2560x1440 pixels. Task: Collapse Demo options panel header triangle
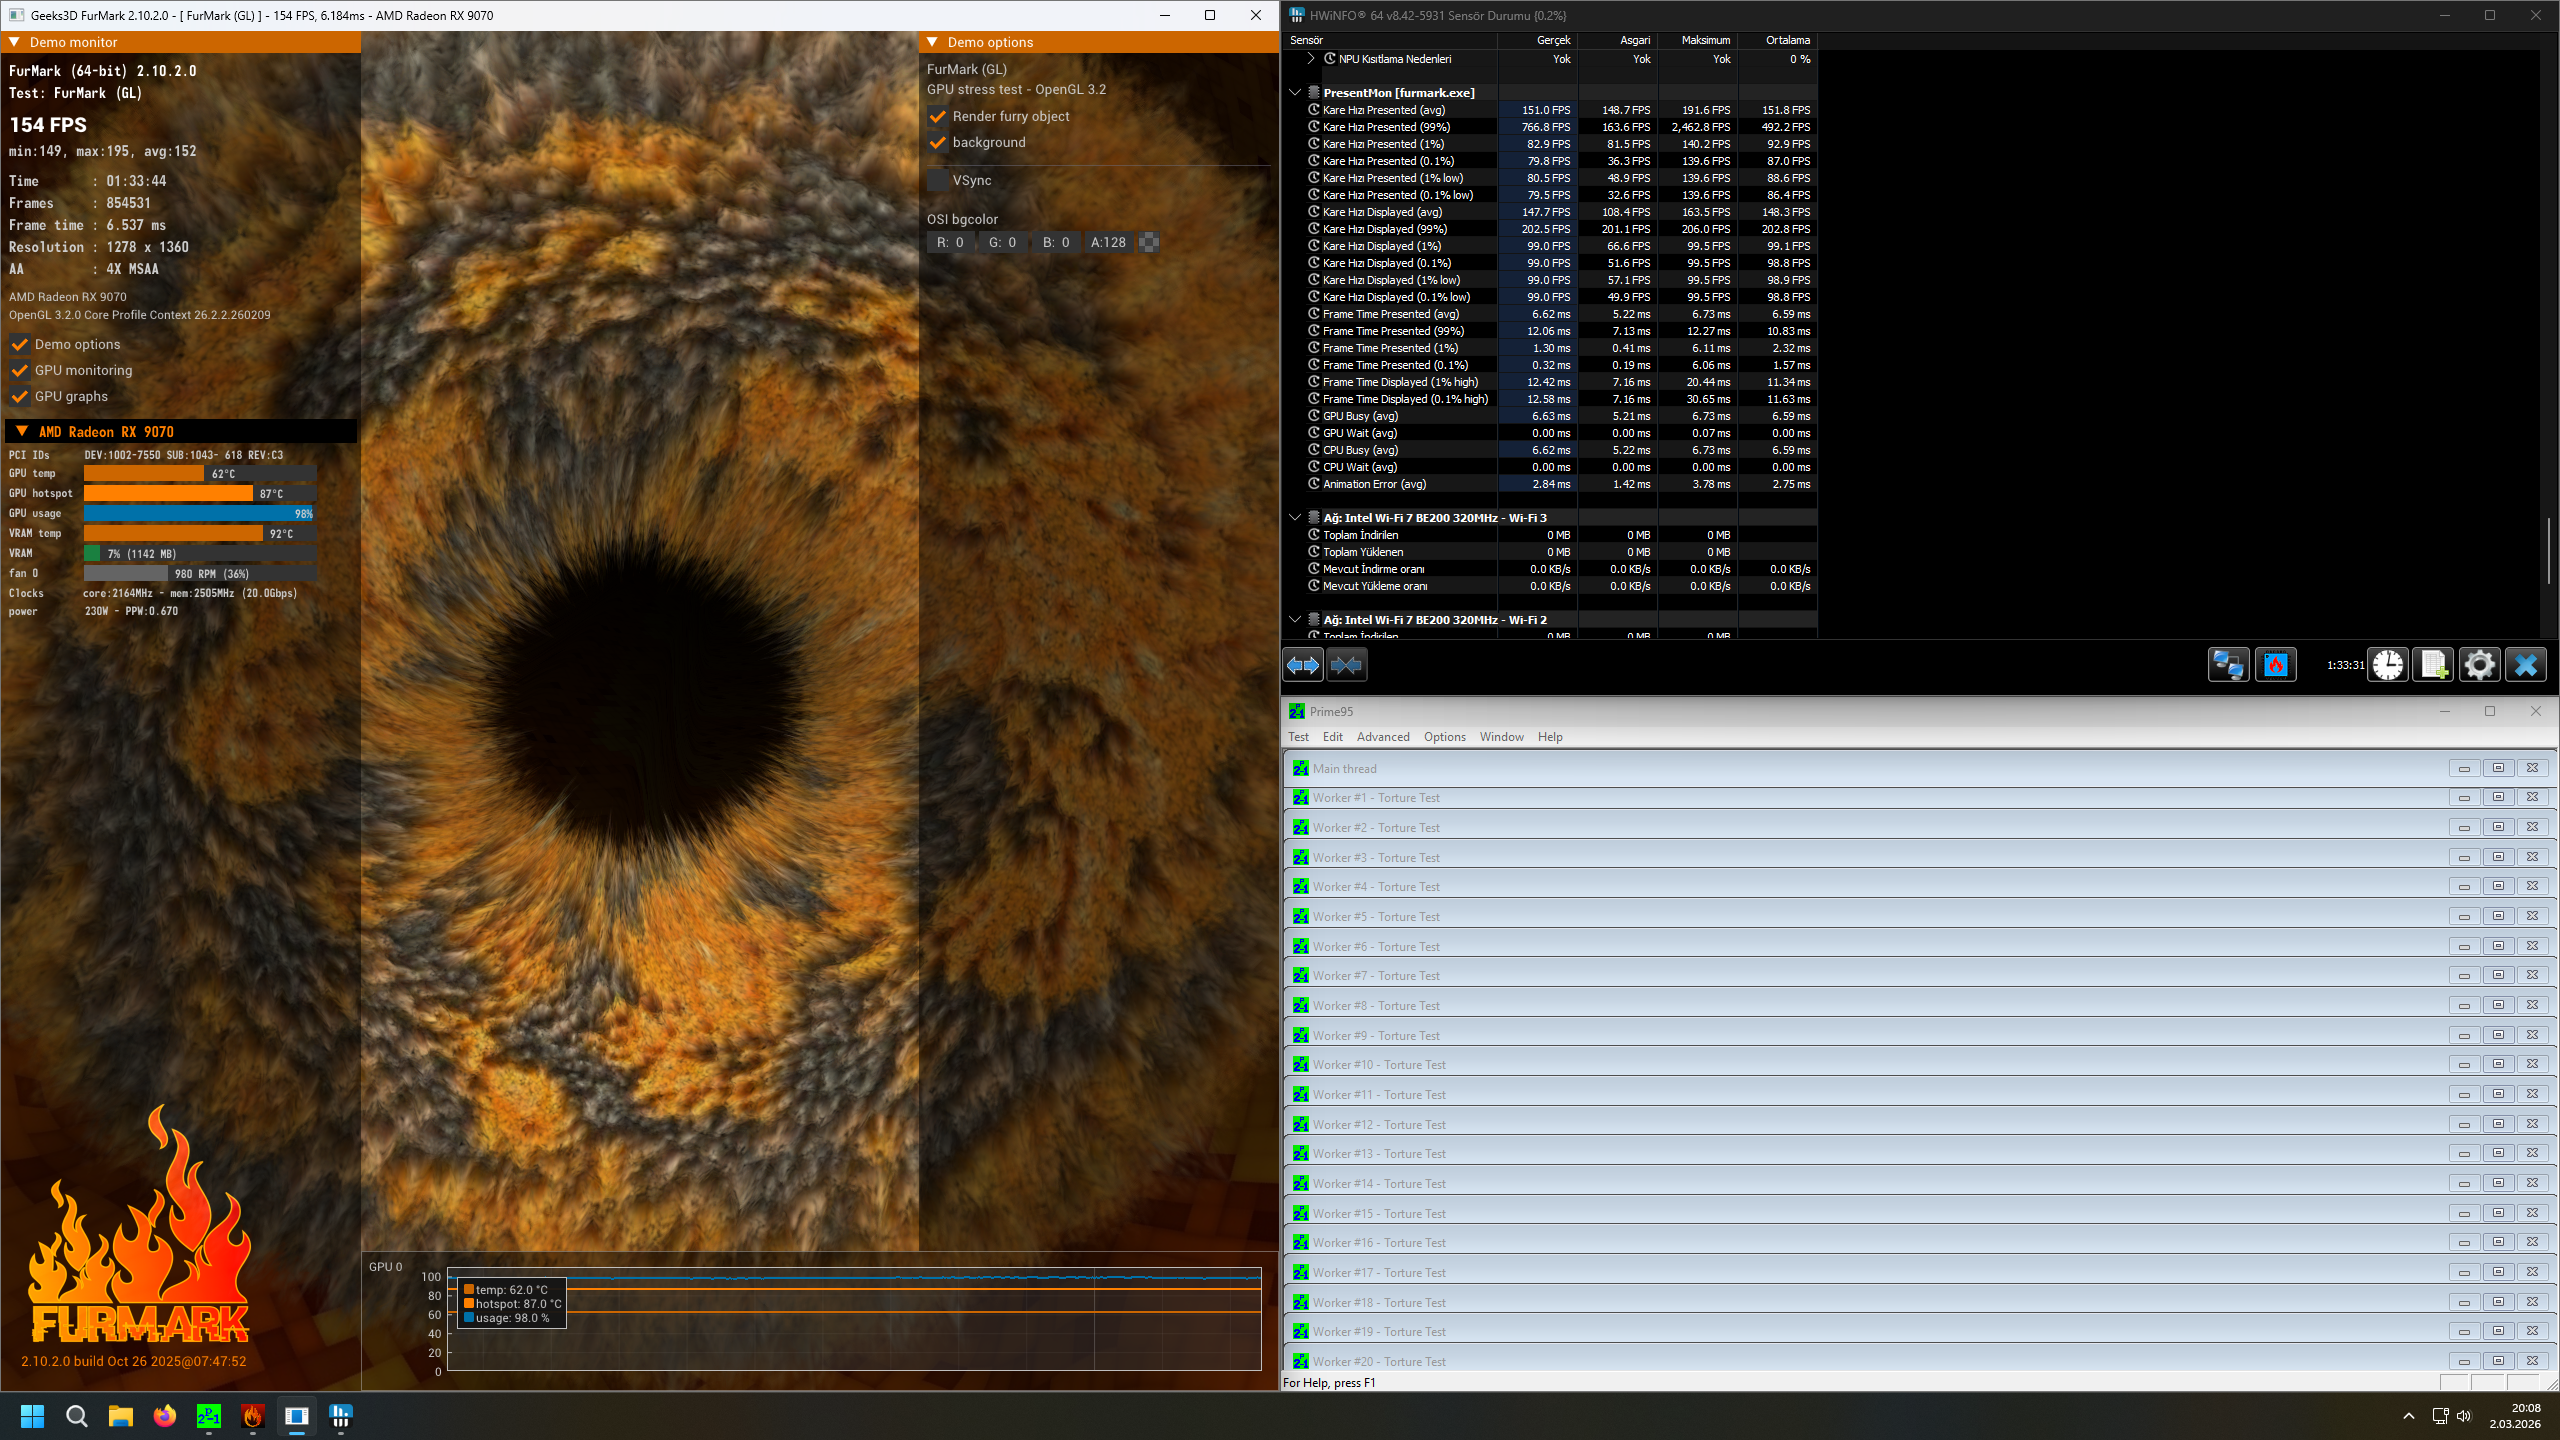[x=932, y=42]
